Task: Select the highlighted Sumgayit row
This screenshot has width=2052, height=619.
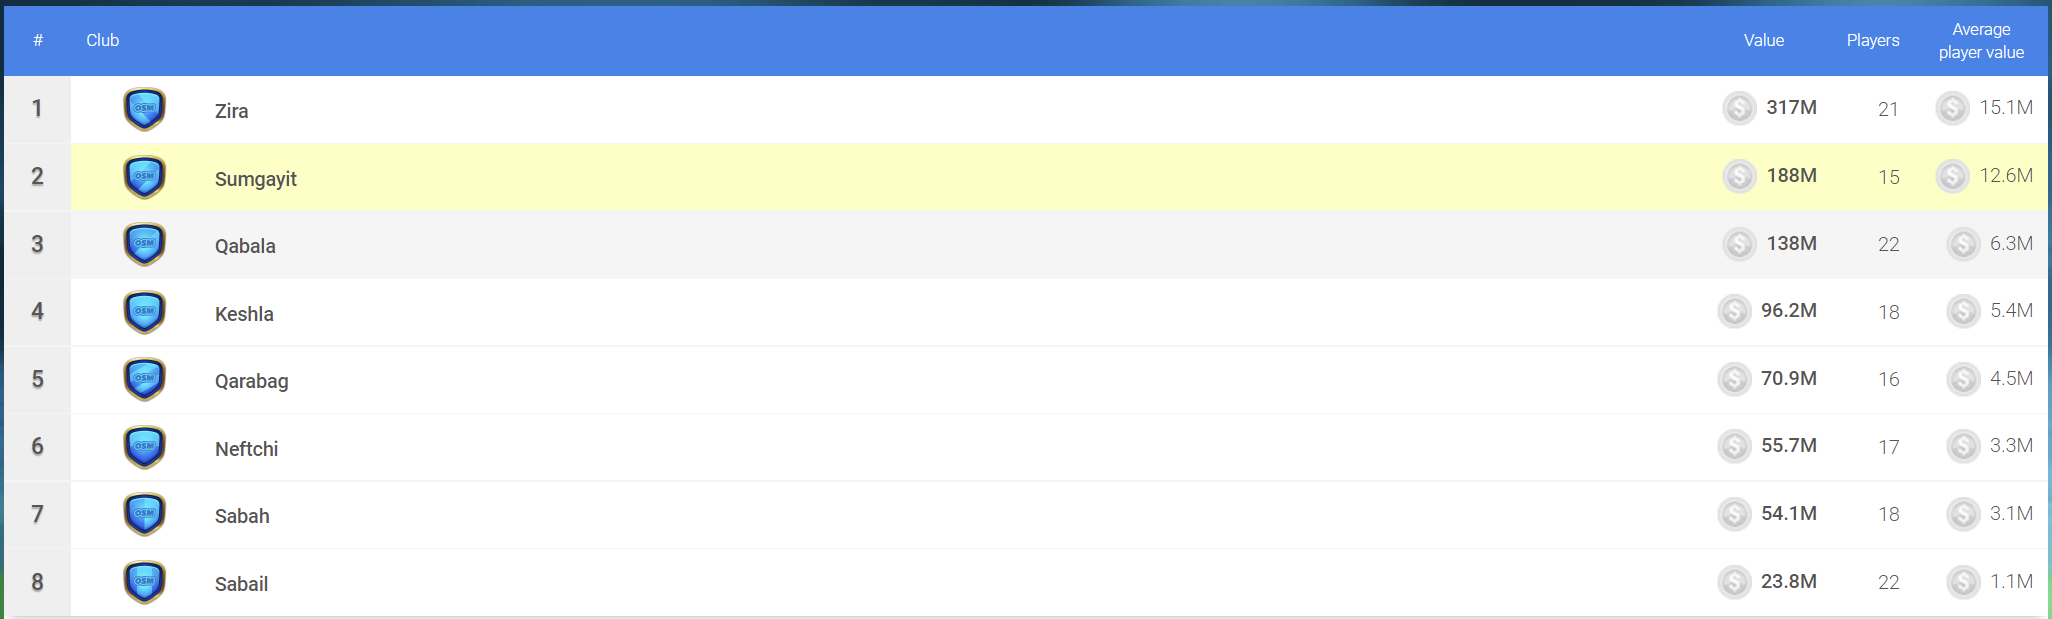Action: point(1026,177)
